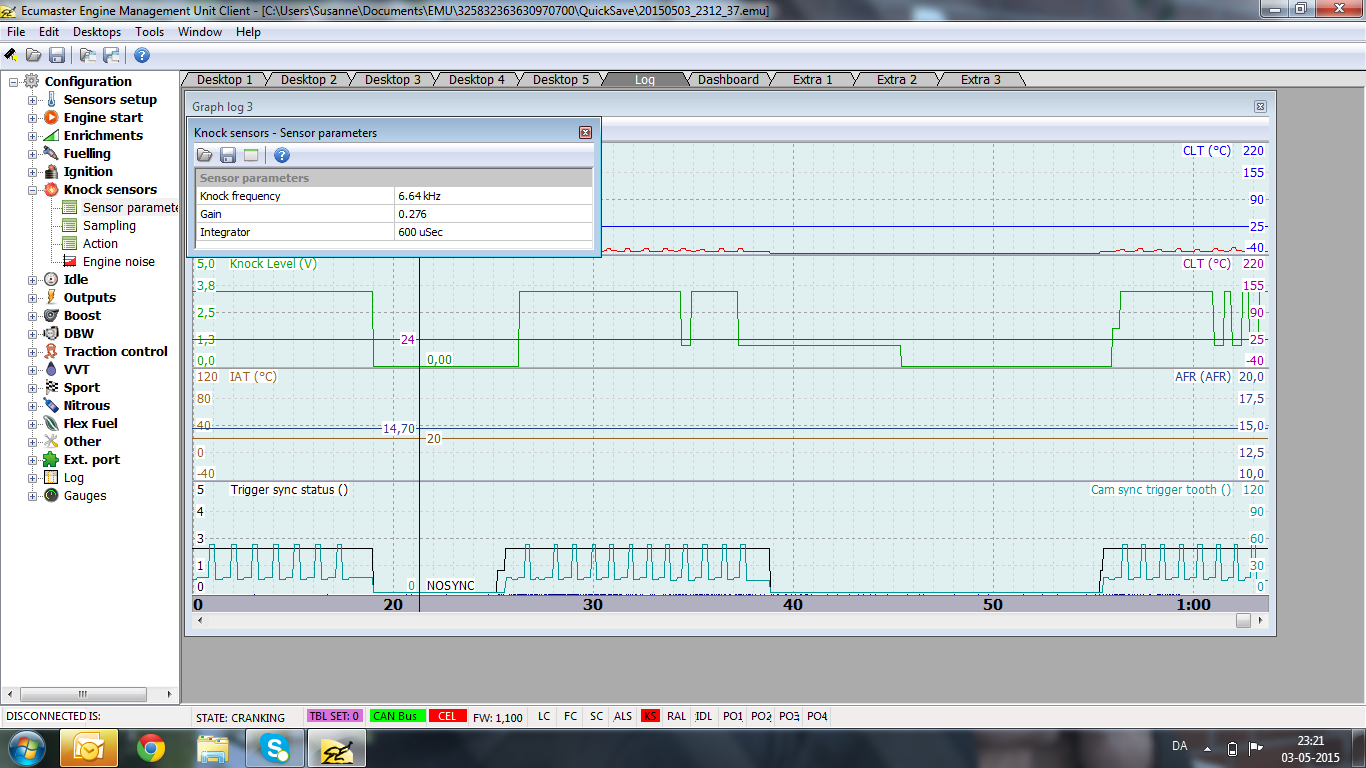Select Sampling under Knock sensors
Viewport: 1366px width, 768px height.
click(x=109, y=226)
